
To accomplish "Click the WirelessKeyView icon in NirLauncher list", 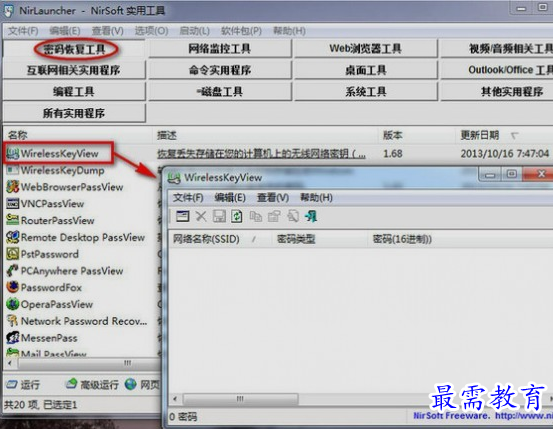I will pos(12,153).
